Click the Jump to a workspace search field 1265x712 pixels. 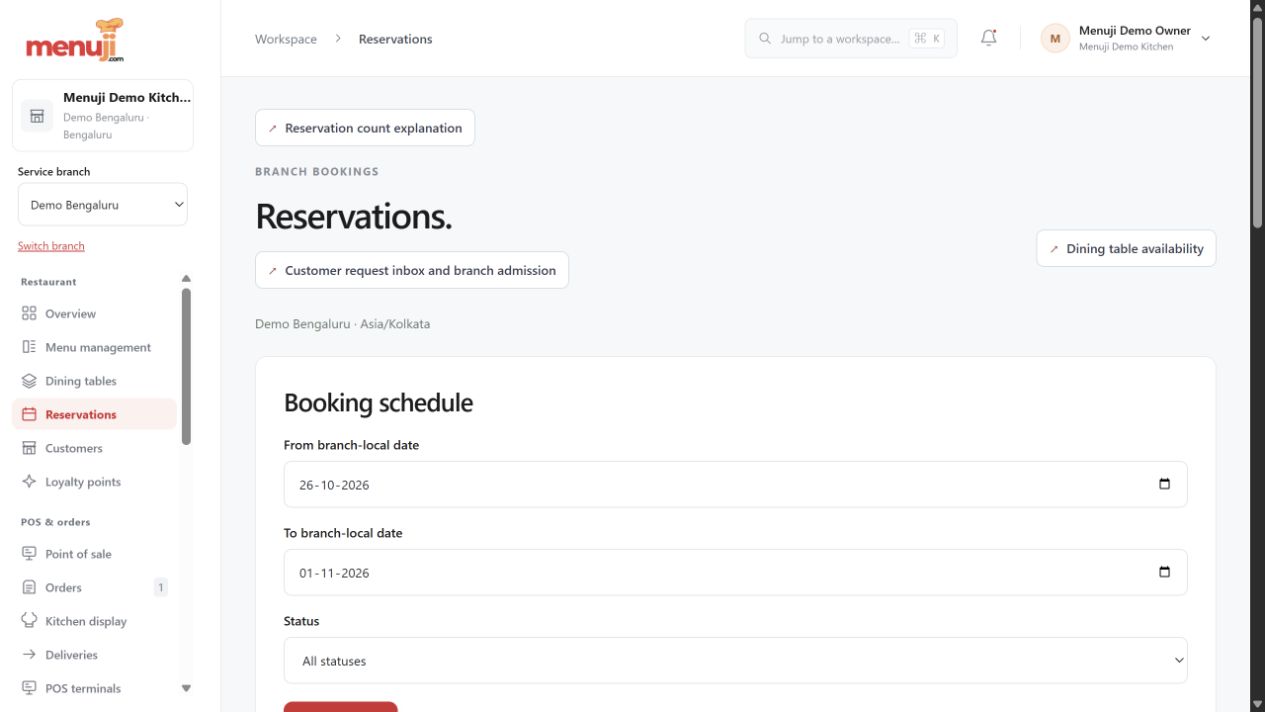point(851,39)
